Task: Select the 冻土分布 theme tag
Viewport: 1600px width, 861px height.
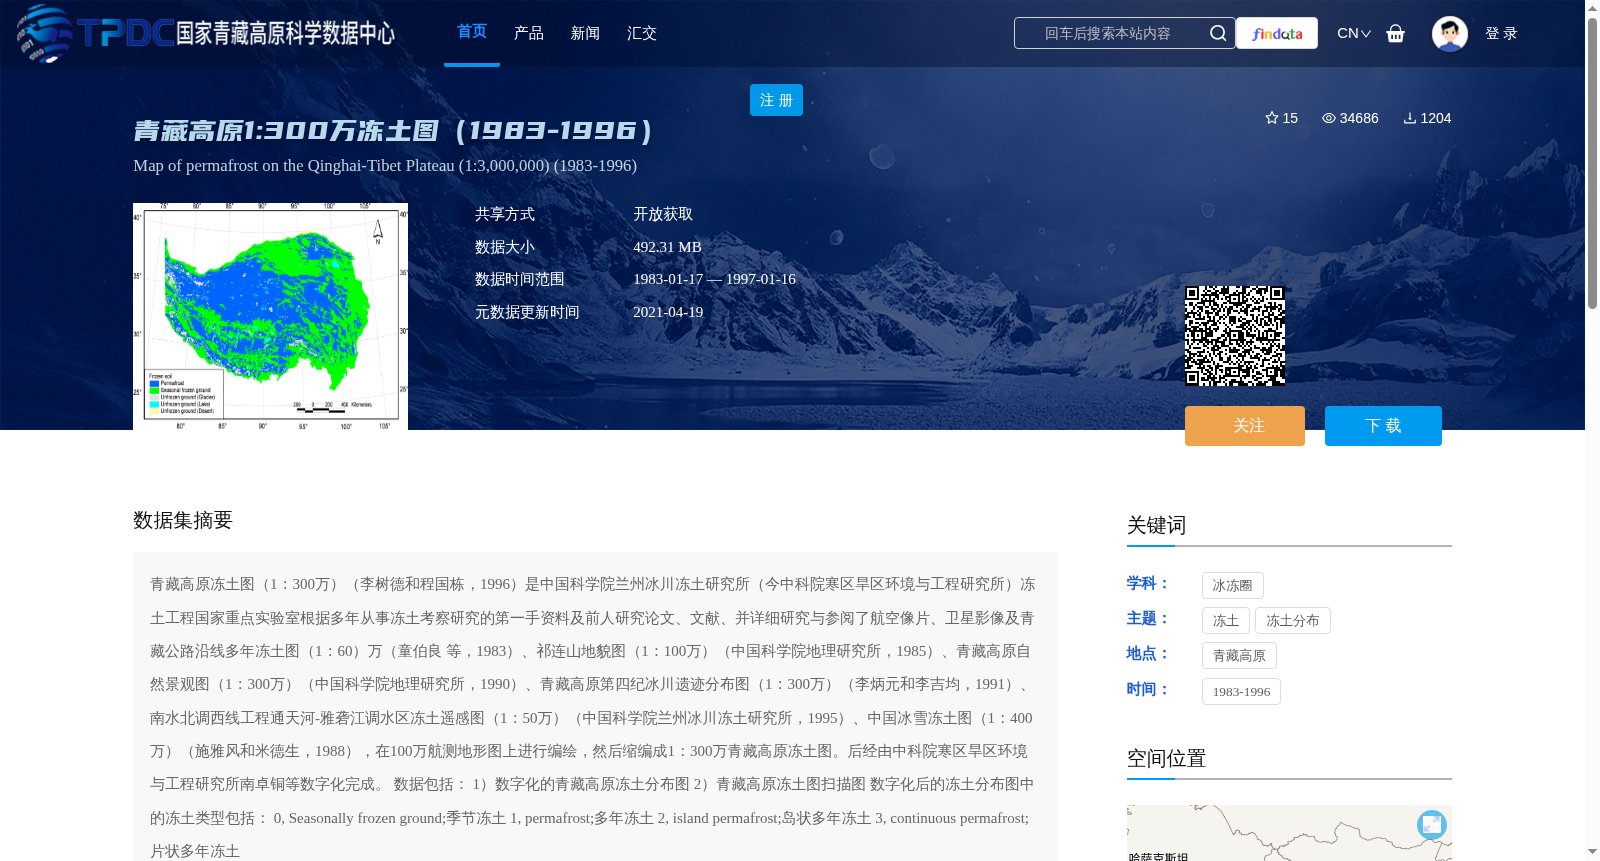Action: click(1293, 620)
